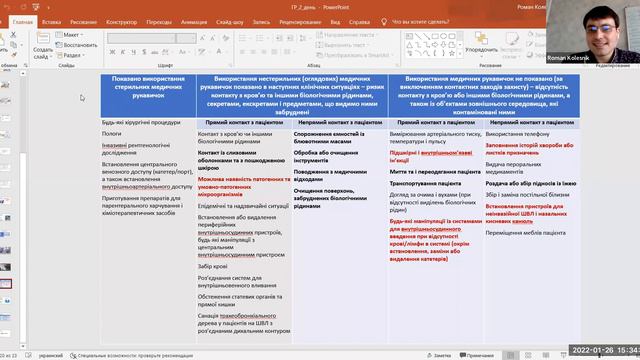Open the font name combo box
Image resolution: width=640 pixels, height=360 pixels.
point(141,38)
